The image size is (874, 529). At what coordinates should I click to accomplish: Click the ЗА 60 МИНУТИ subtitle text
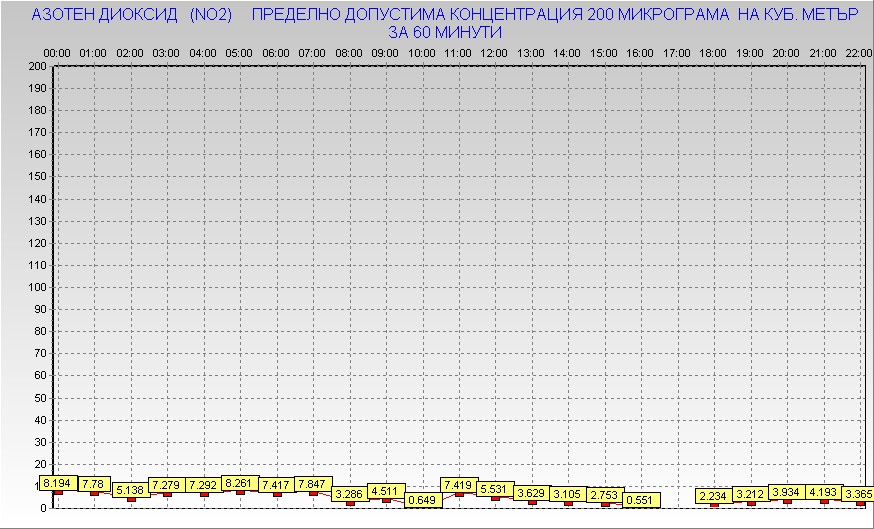point(445,32)
